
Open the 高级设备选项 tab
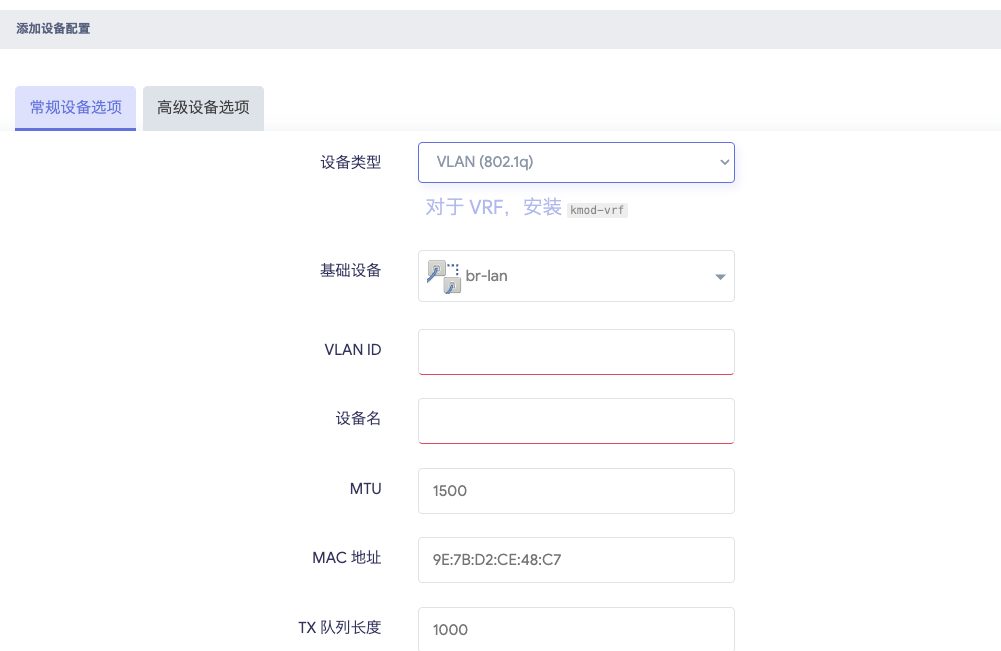[x=203, y=107]
